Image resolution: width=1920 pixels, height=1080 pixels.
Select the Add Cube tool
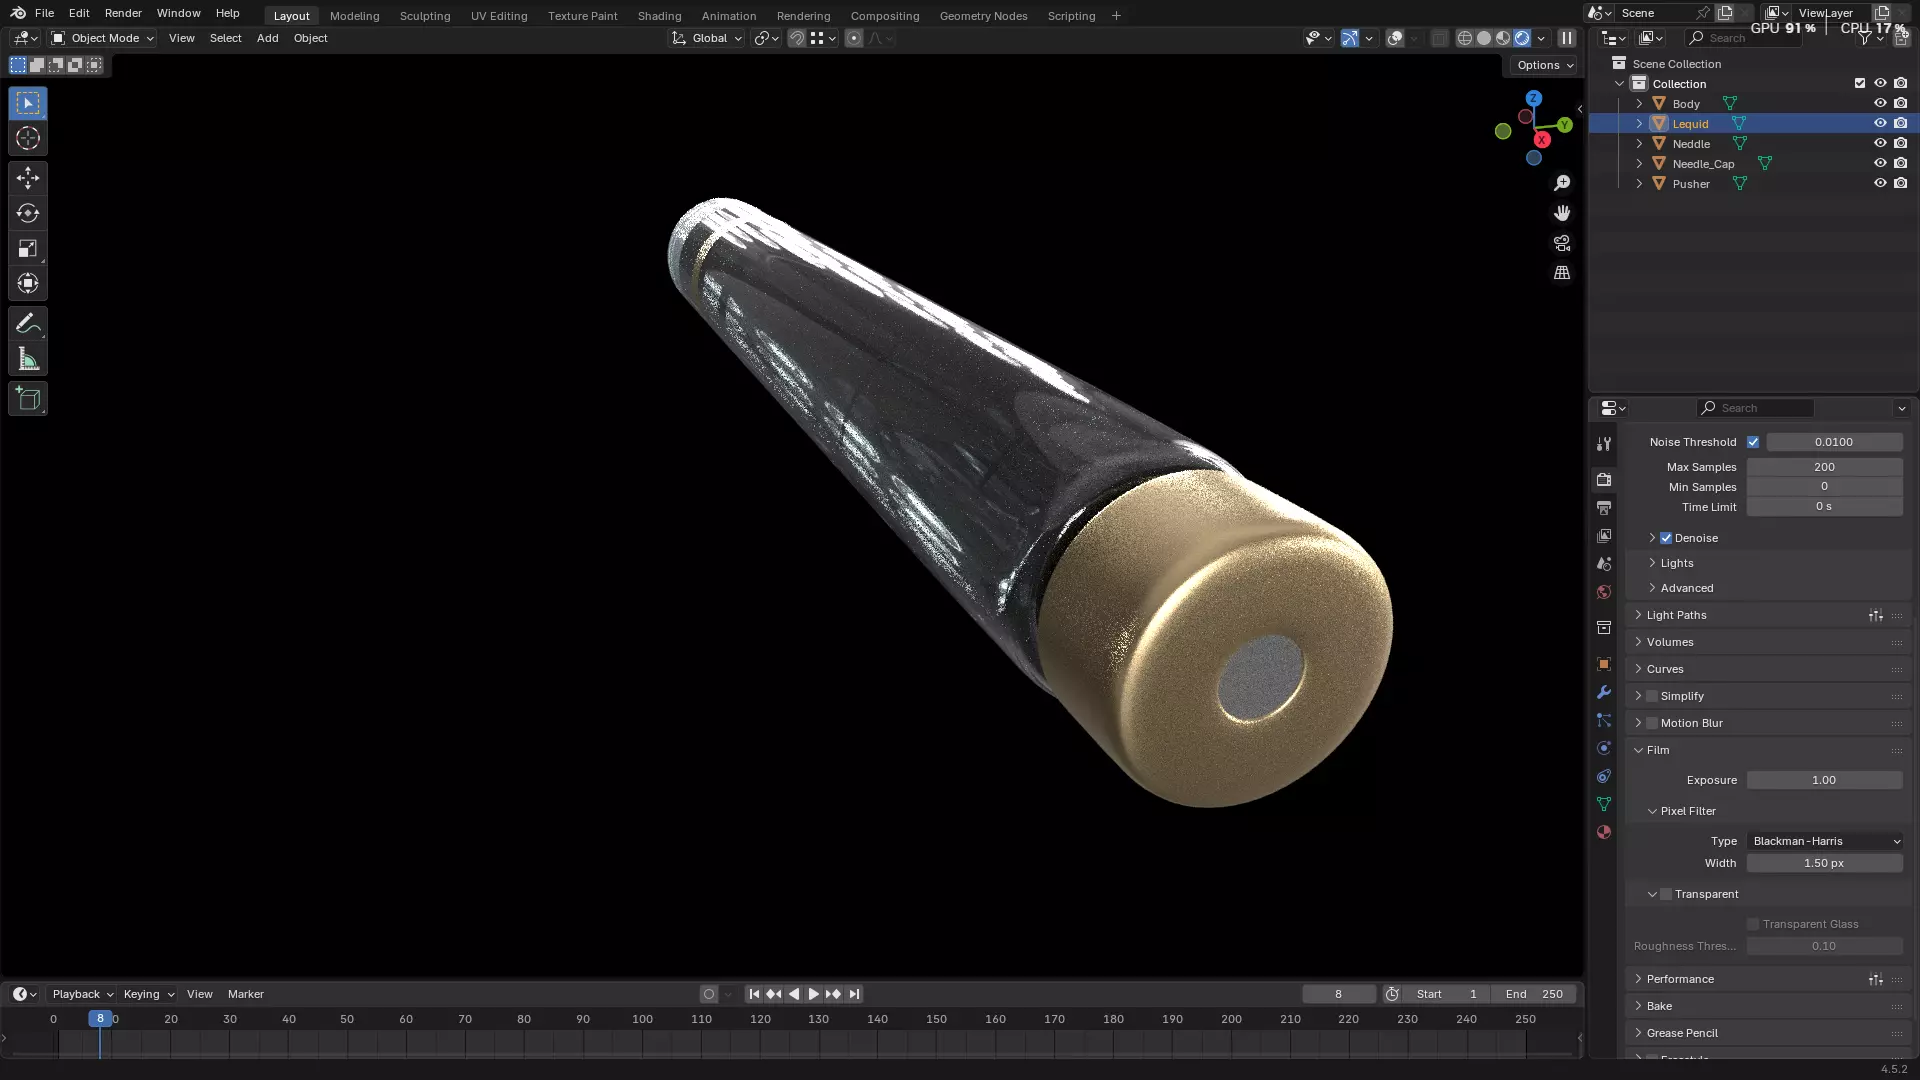click(28, 399)
